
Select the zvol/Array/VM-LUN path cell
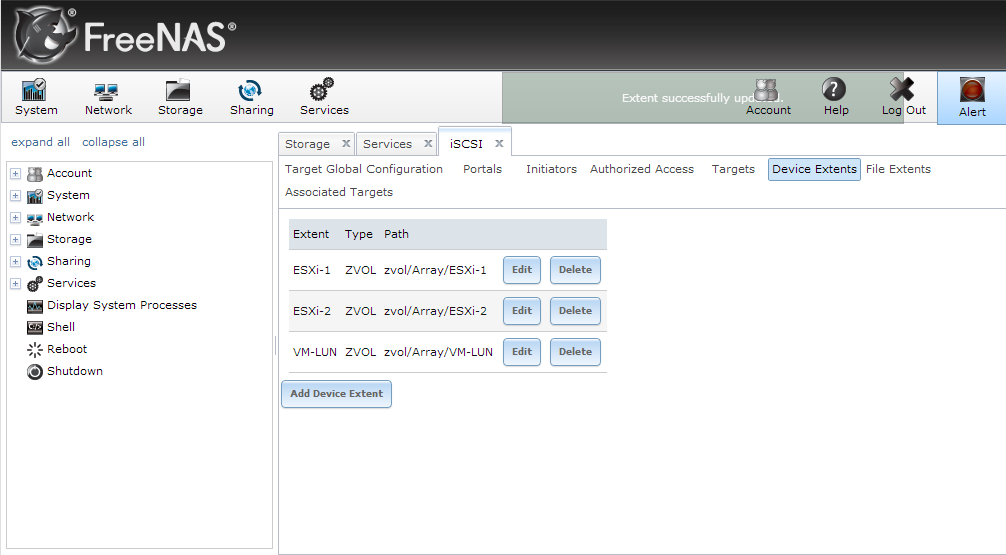click(x=438, y=352)
